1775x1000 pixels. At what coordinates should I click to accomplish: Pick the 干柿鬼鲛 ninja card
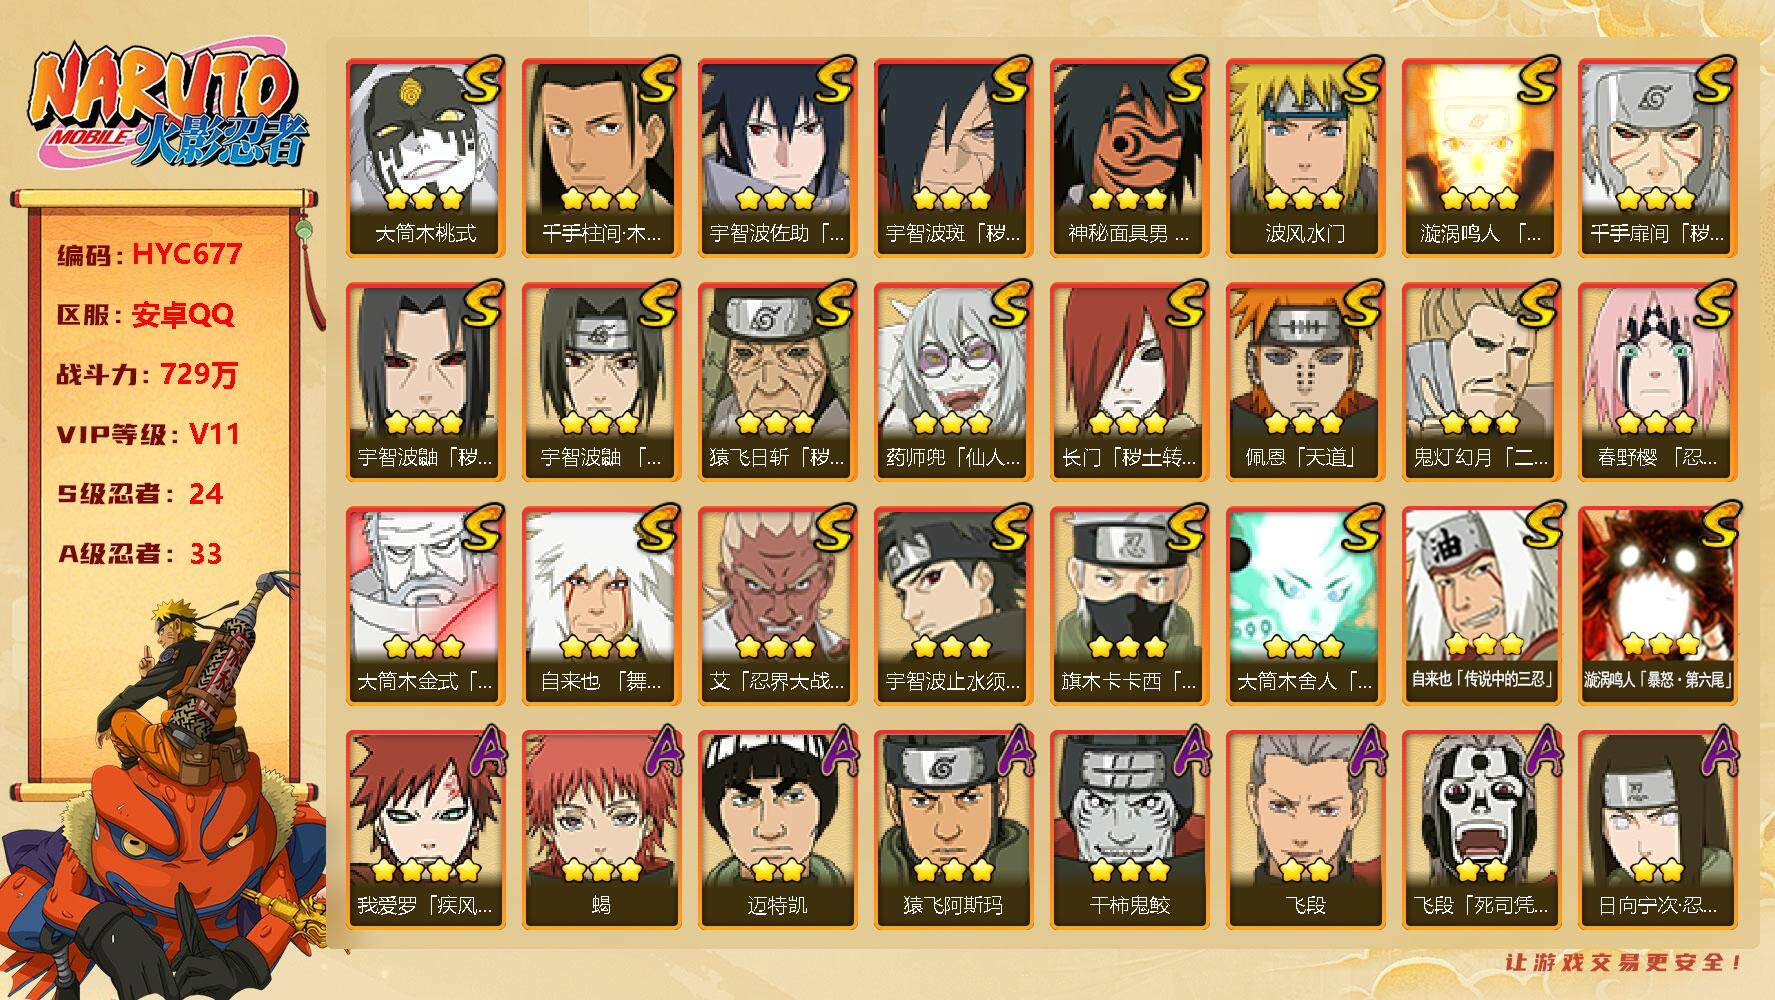pos(1129,830)
